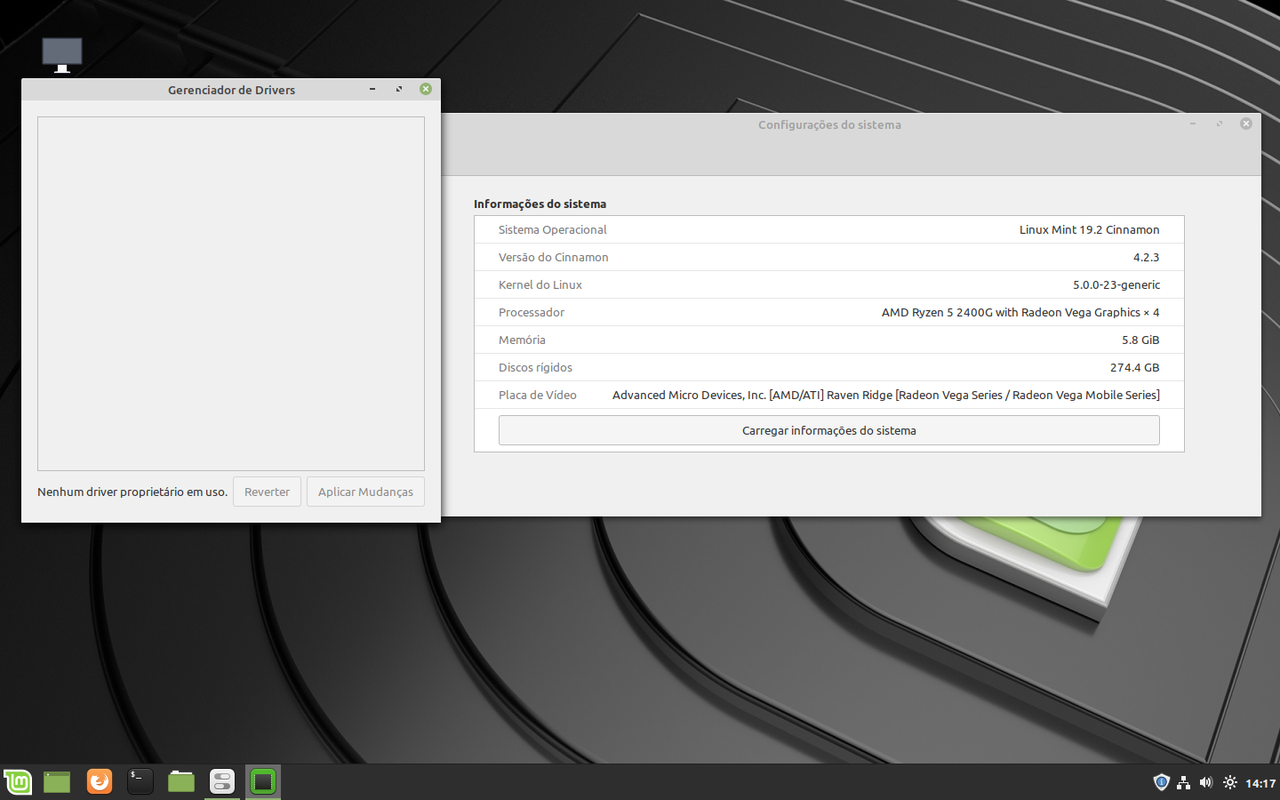The width and height of the screenshot is (1280, 800).
Task: Click the 4.2.3 version value
Action: pyautogui.click(x=1146, y=257)
